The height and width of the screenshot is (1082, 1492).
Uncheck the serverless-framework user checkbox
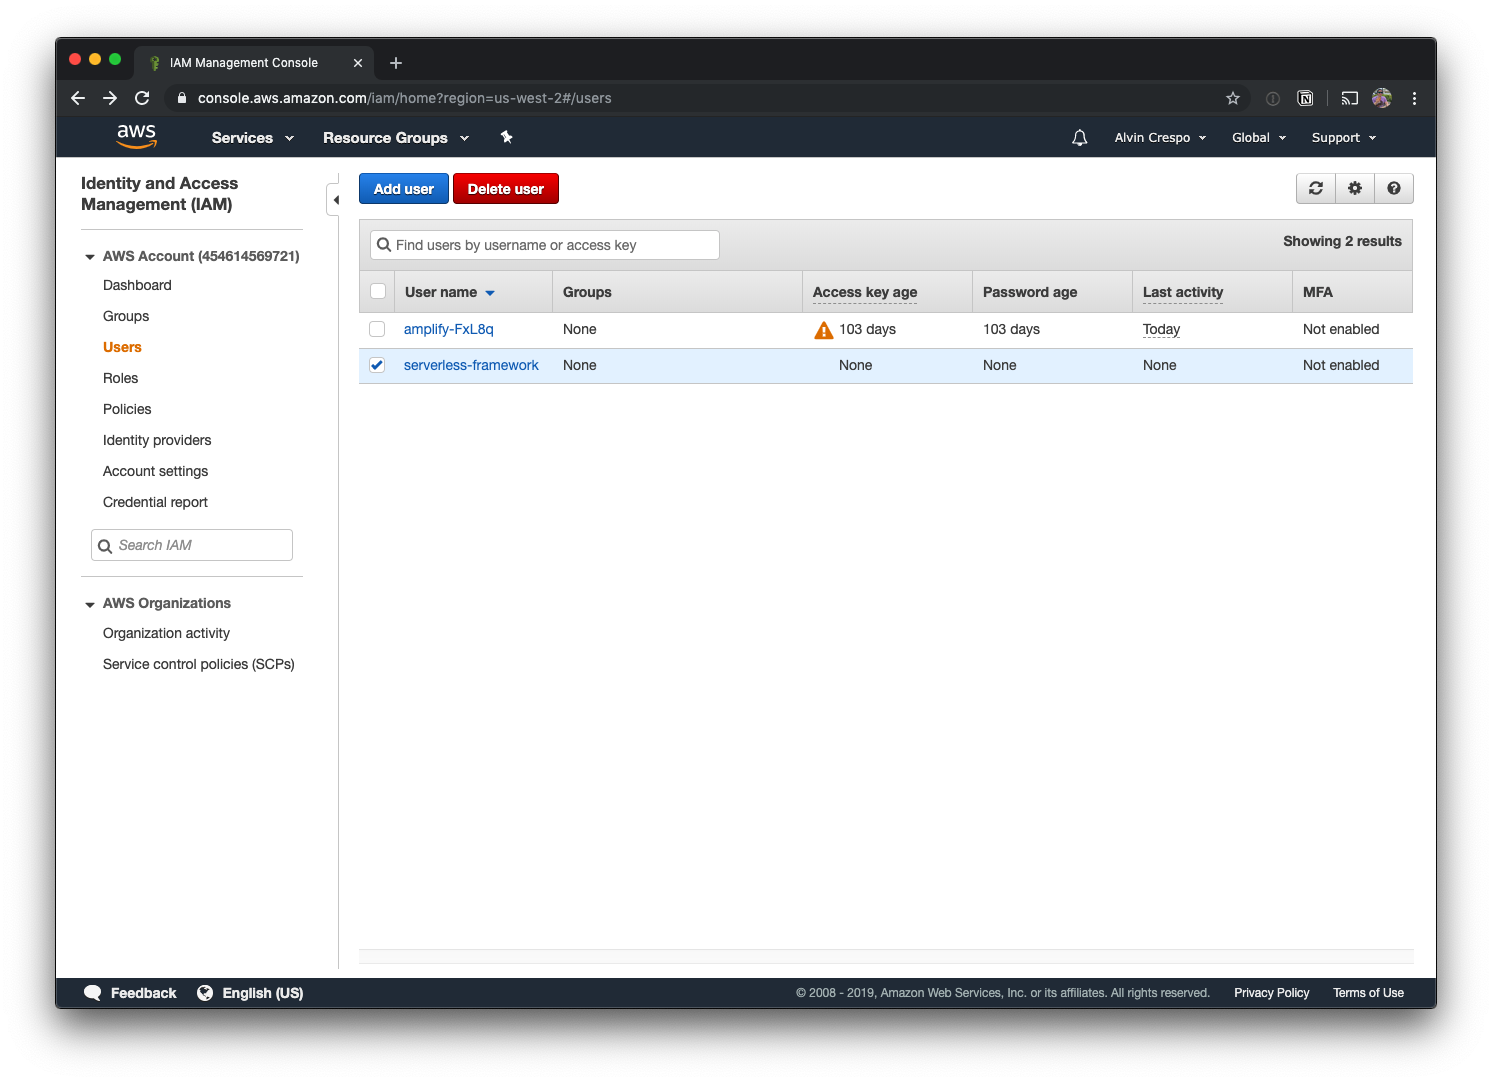377,365
